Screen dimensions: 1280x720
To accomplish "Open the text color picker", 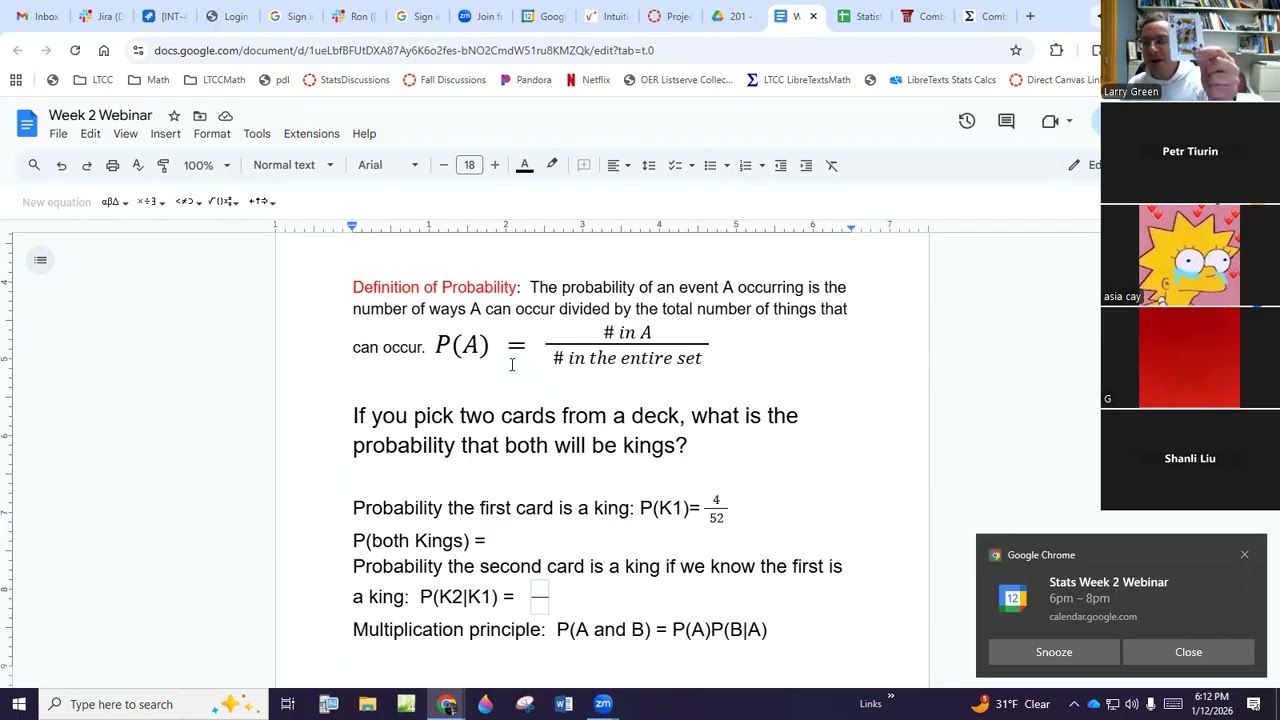I will (x=524, y=165).
